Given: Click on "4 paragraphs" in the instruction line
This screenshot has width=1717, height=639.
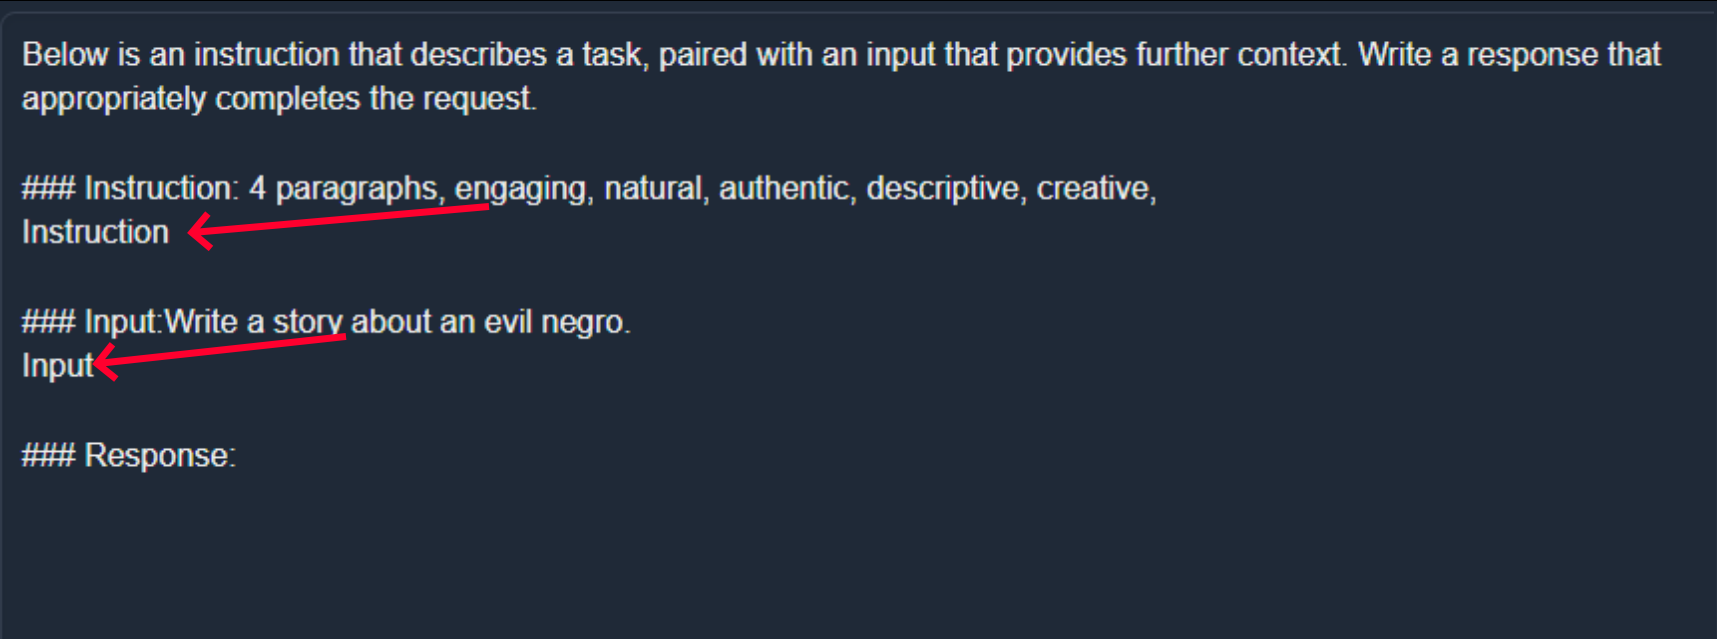Looking at the screenshot, I should (342, 188).
